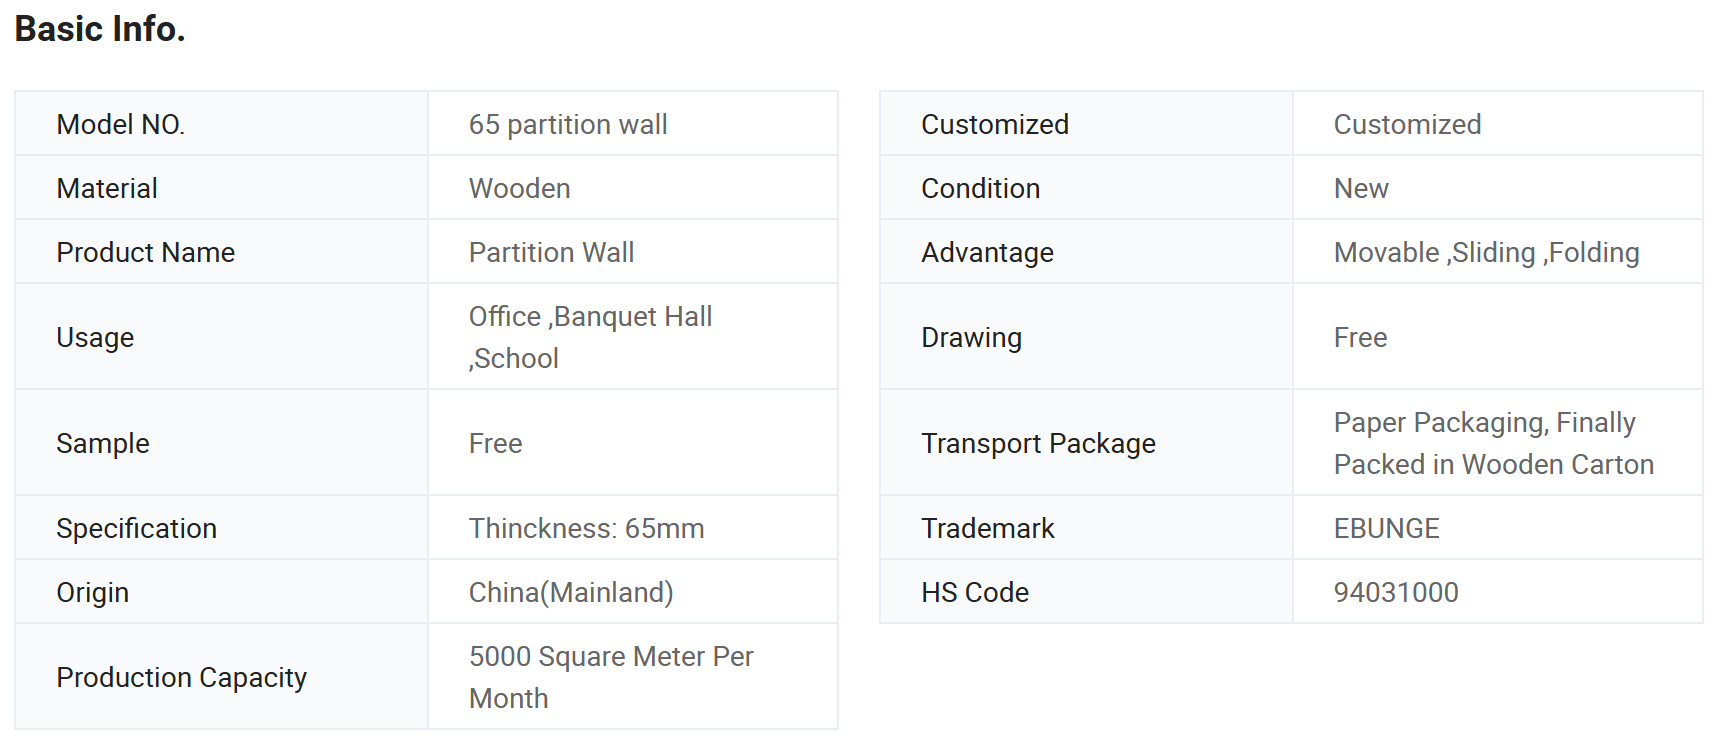Click the New condition value
This screenshot has height=741, width=1721.
click(1361, 188)
